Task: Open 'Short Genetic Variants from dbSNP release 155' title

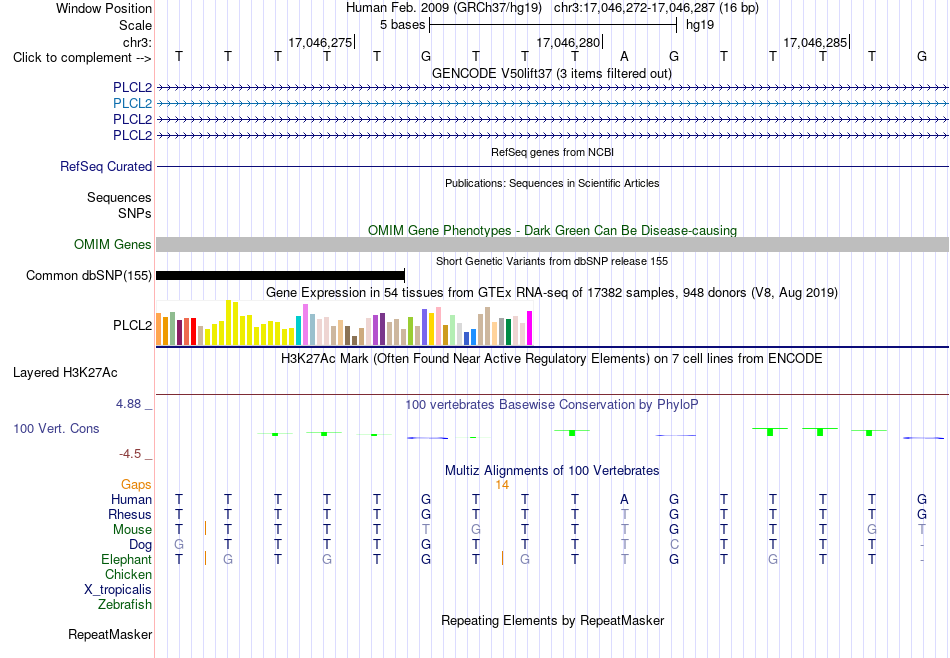Action: point(552,261)
